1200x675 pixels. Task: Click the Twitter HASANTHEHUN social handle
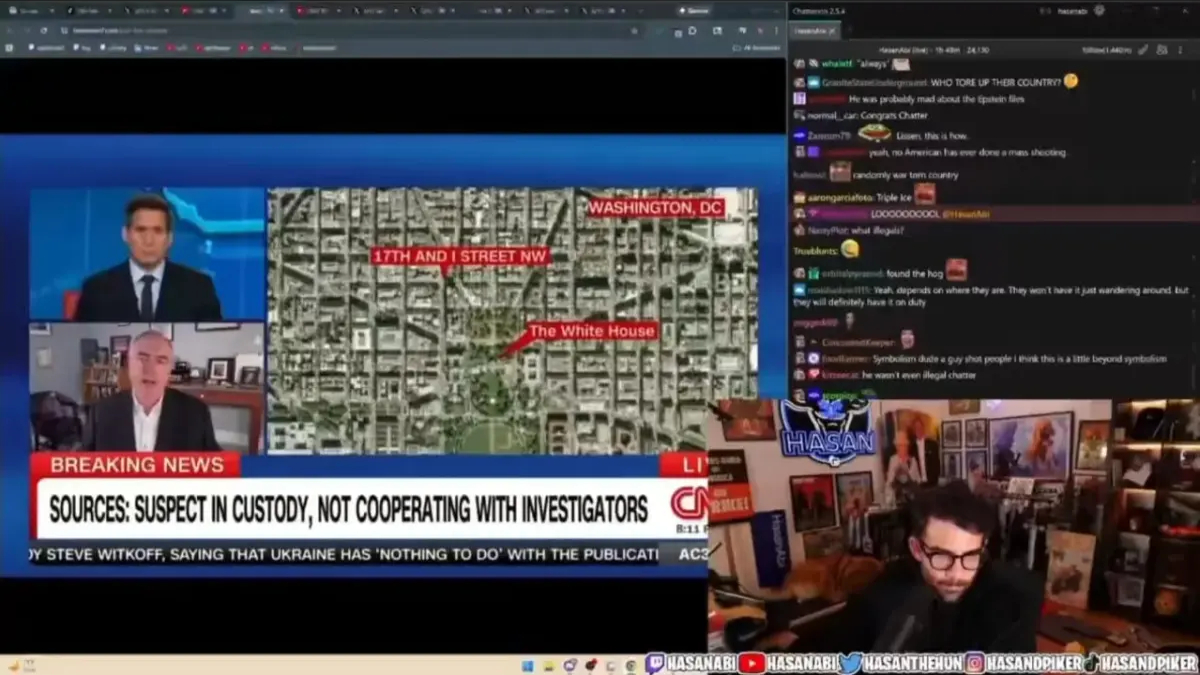coord(900,663)
